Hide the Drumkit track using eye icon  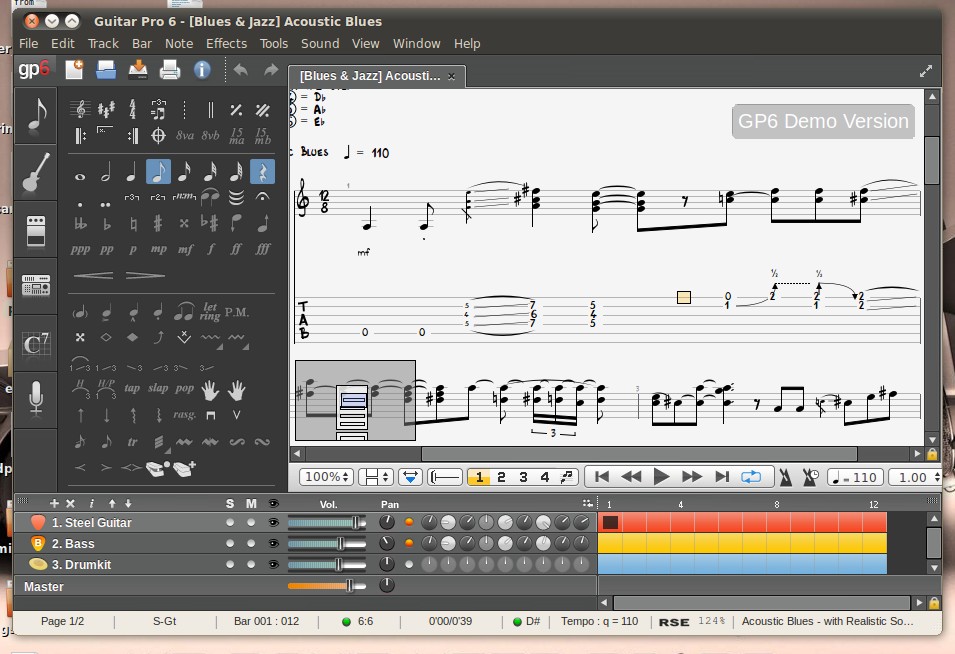(x=273, y=564)
